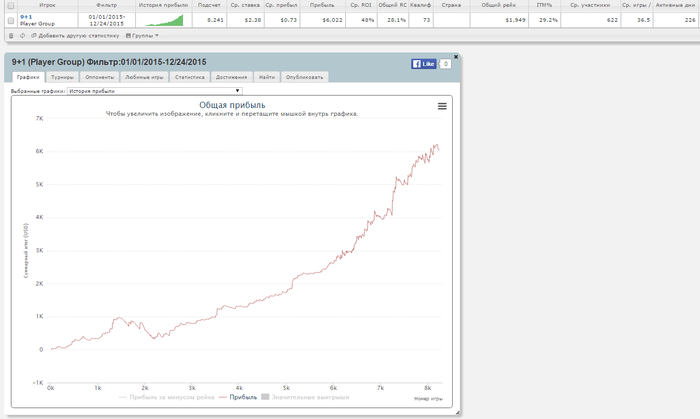This screenshot has width=700, height=419.
Task: Click 'Добавить другую статистику' link
Action: click(75, 35)
